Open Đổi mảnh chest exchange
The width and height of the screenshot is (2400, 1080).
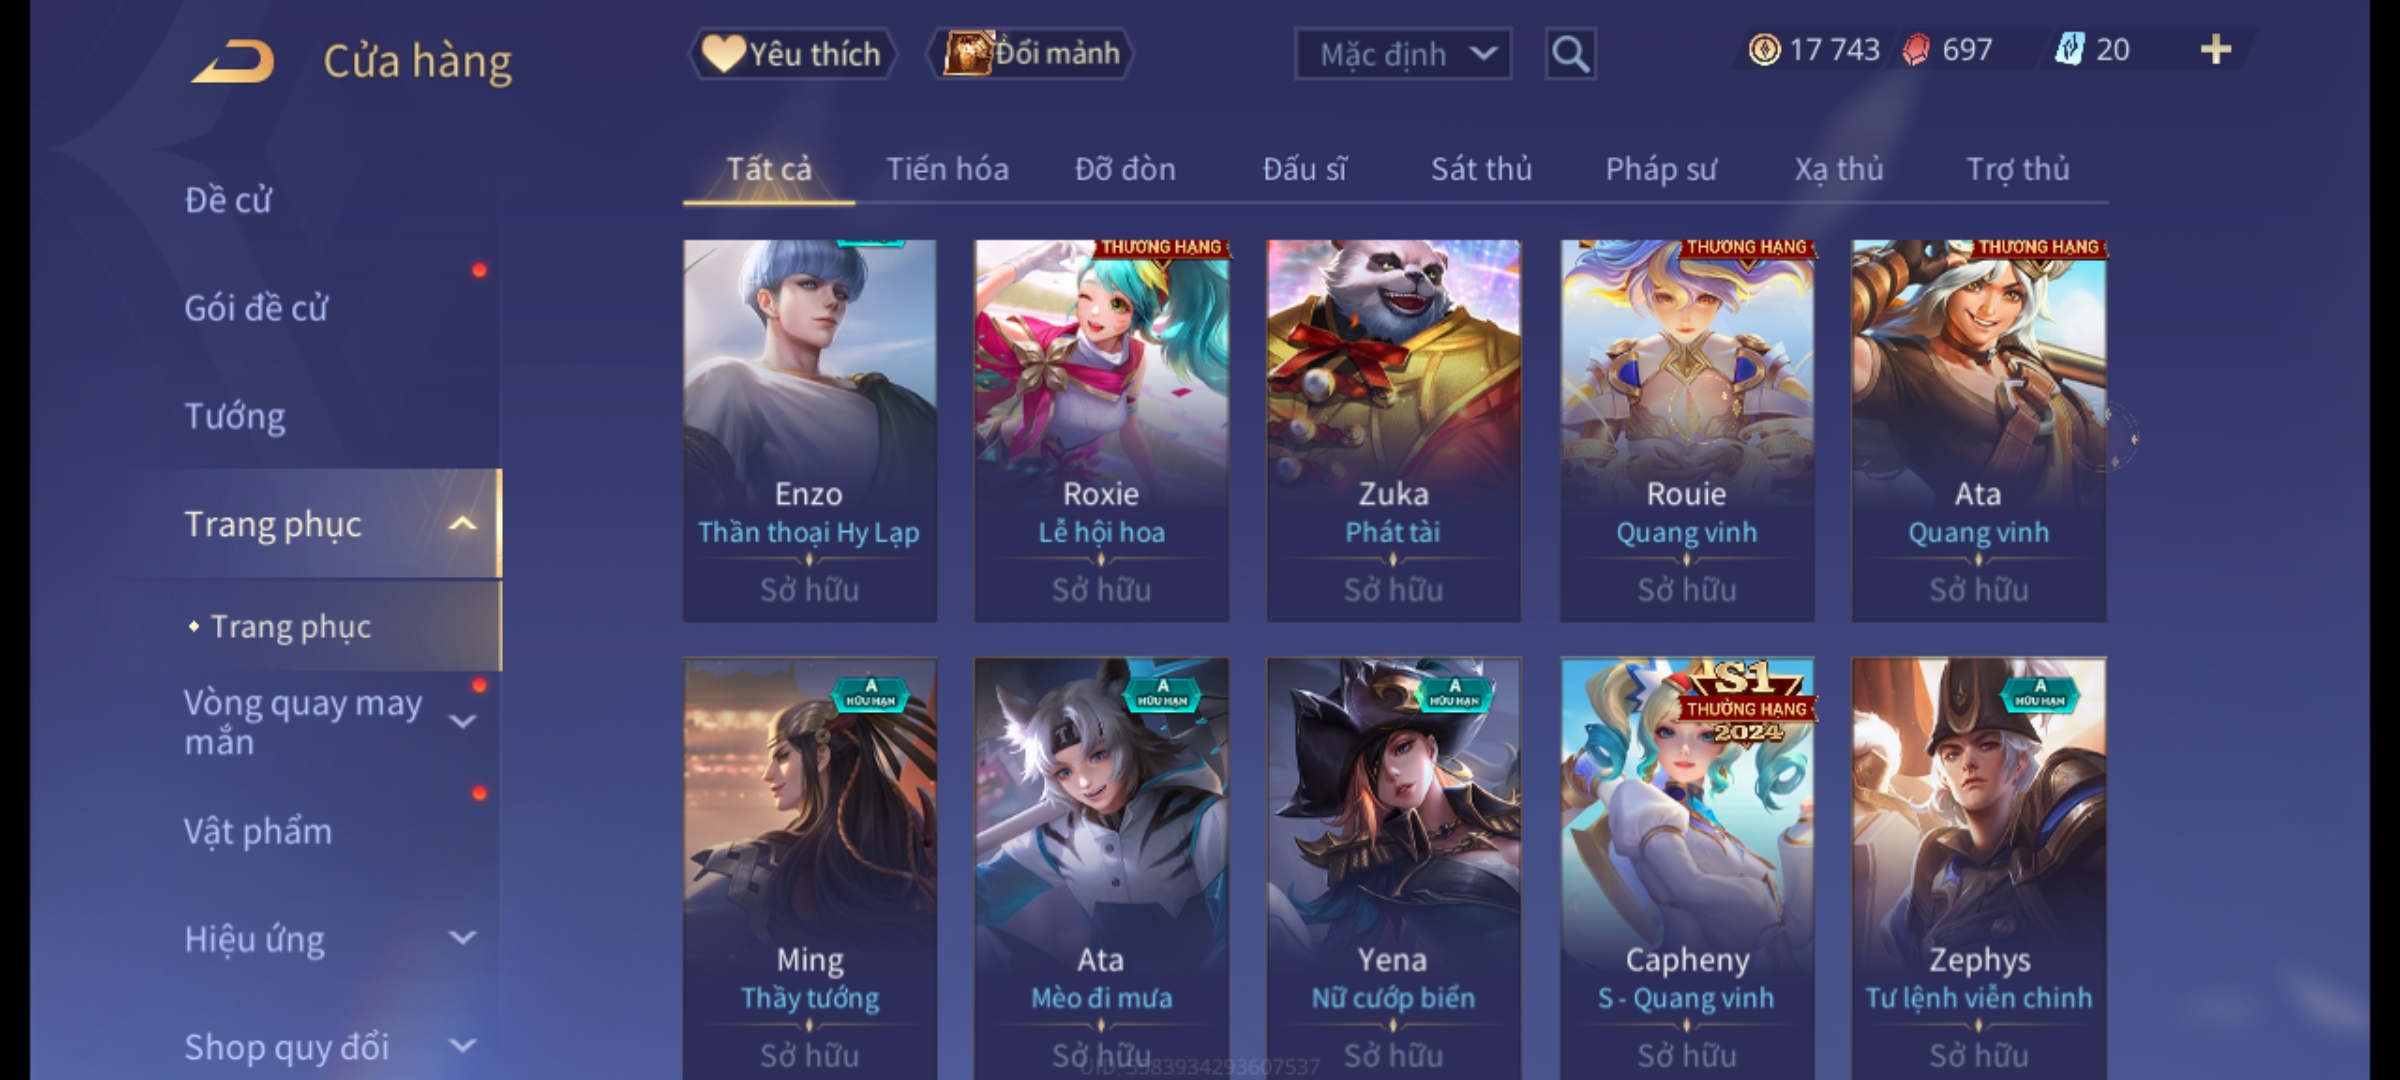(1030, 54)
